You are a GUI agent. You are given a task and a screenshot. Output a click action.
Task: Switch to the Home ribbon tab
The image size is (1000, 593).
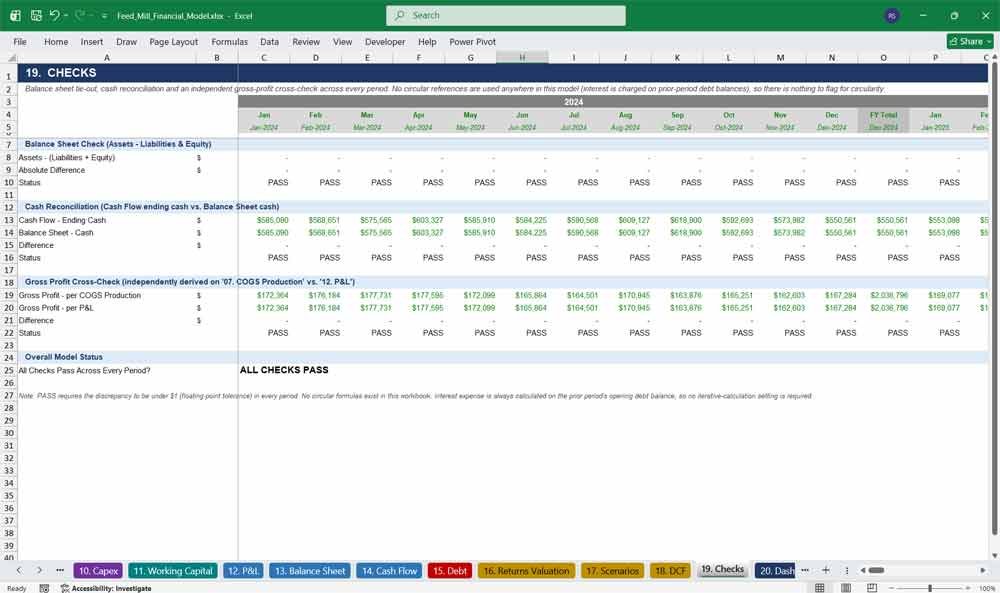(56, 41)
